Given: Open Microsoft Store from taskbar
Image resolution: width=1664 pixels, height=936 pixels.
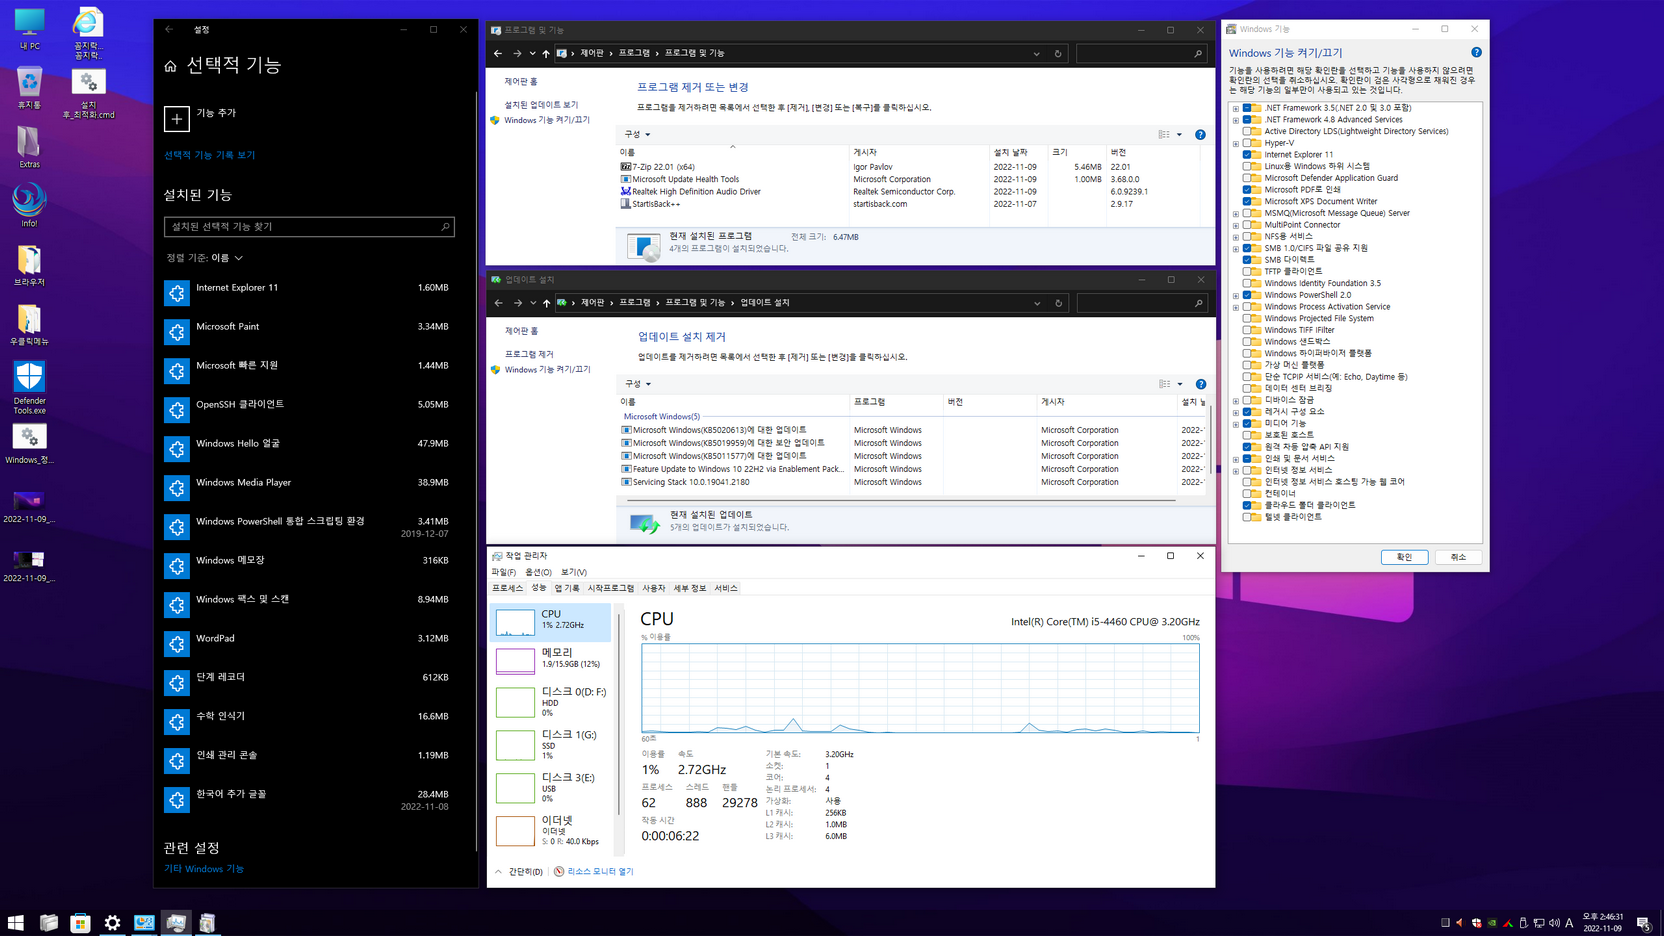Looking at the screenshot, I should tap(80, 922).
